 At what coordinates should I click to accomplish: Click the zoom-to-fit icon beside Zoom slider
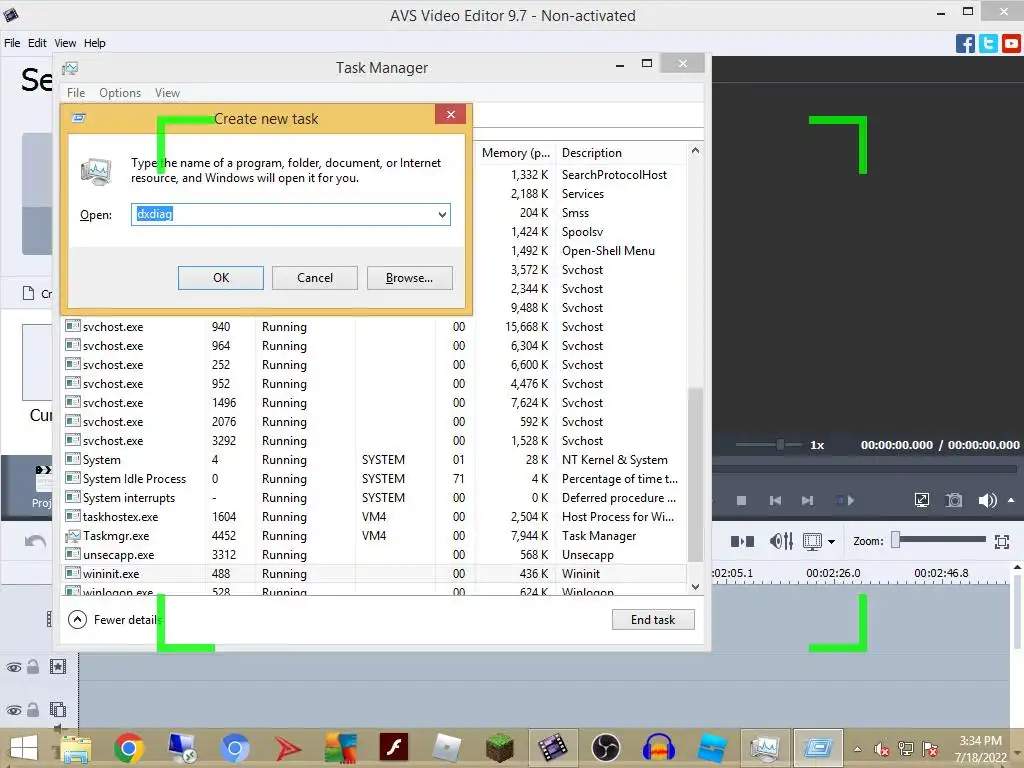(x=1002, y=541)
